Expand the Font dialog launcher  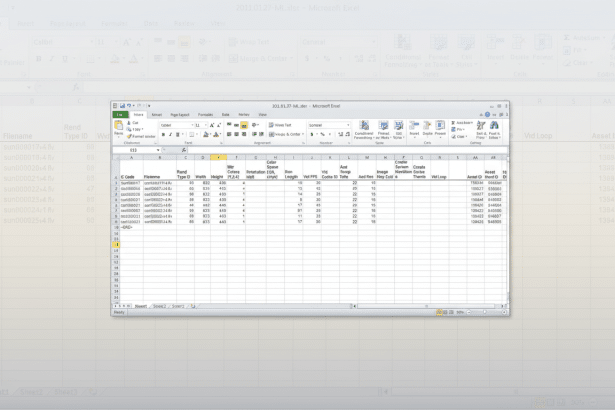[222, 143]
